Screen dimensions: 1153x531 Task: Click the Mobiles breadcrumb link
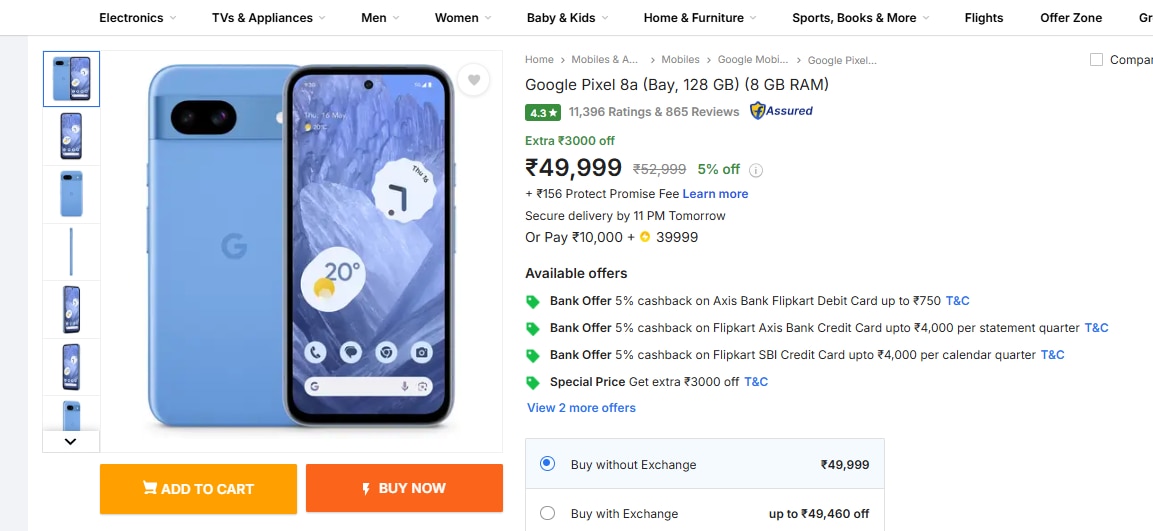[680, 60]
